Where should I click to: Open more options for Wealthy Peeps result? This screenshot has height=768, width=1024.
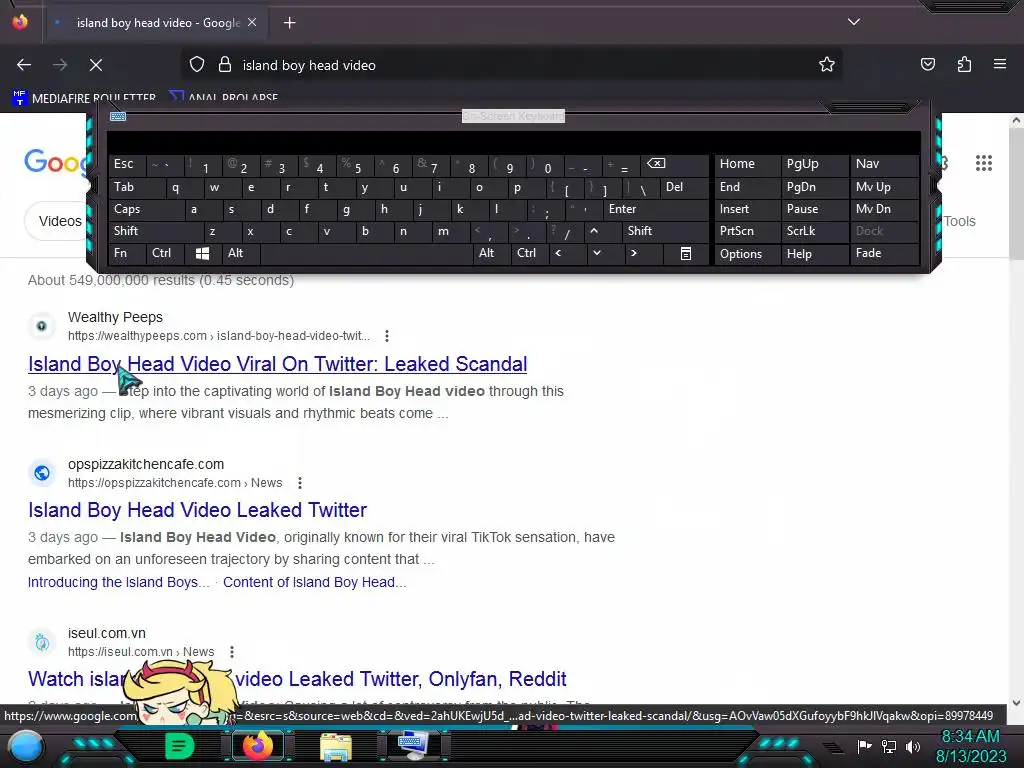pos(387,336)
